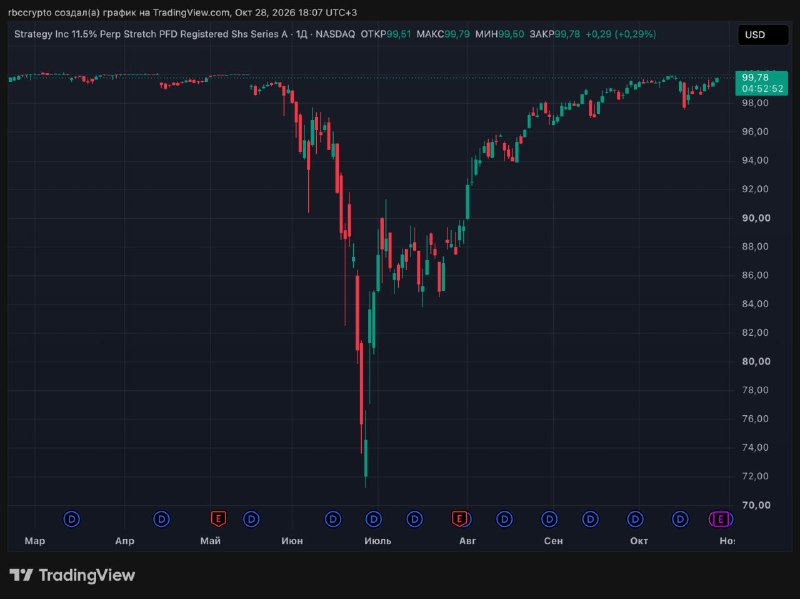Viewport: 800px width, 599px height.
Task: Select the D dividend marker midway between Авг and Сен
Action: (505, 519)
